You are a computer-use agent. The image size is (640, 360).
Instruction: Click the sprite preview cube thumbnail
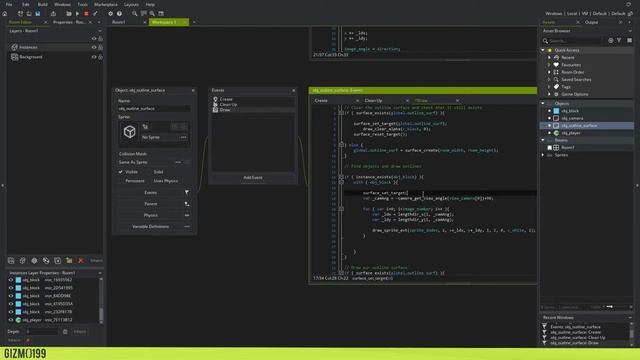click(x=129, y=131)
